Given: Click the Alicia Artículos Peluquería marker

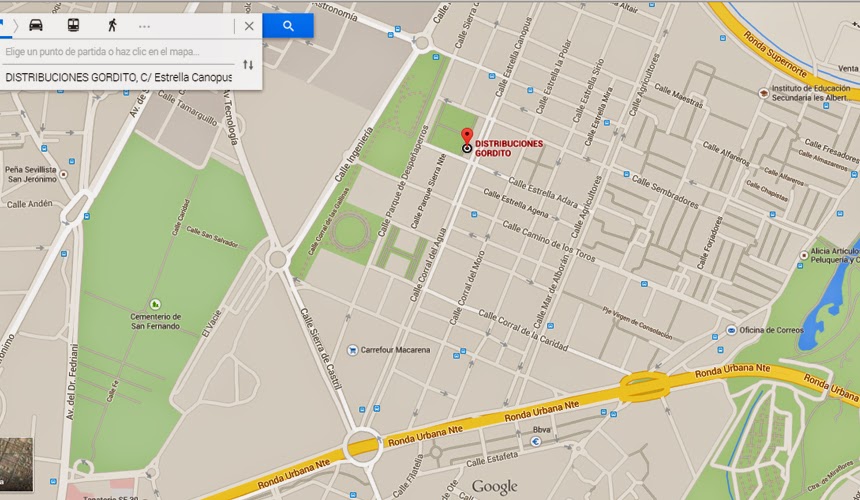Looking at the screenshot, I should [804, 255].
